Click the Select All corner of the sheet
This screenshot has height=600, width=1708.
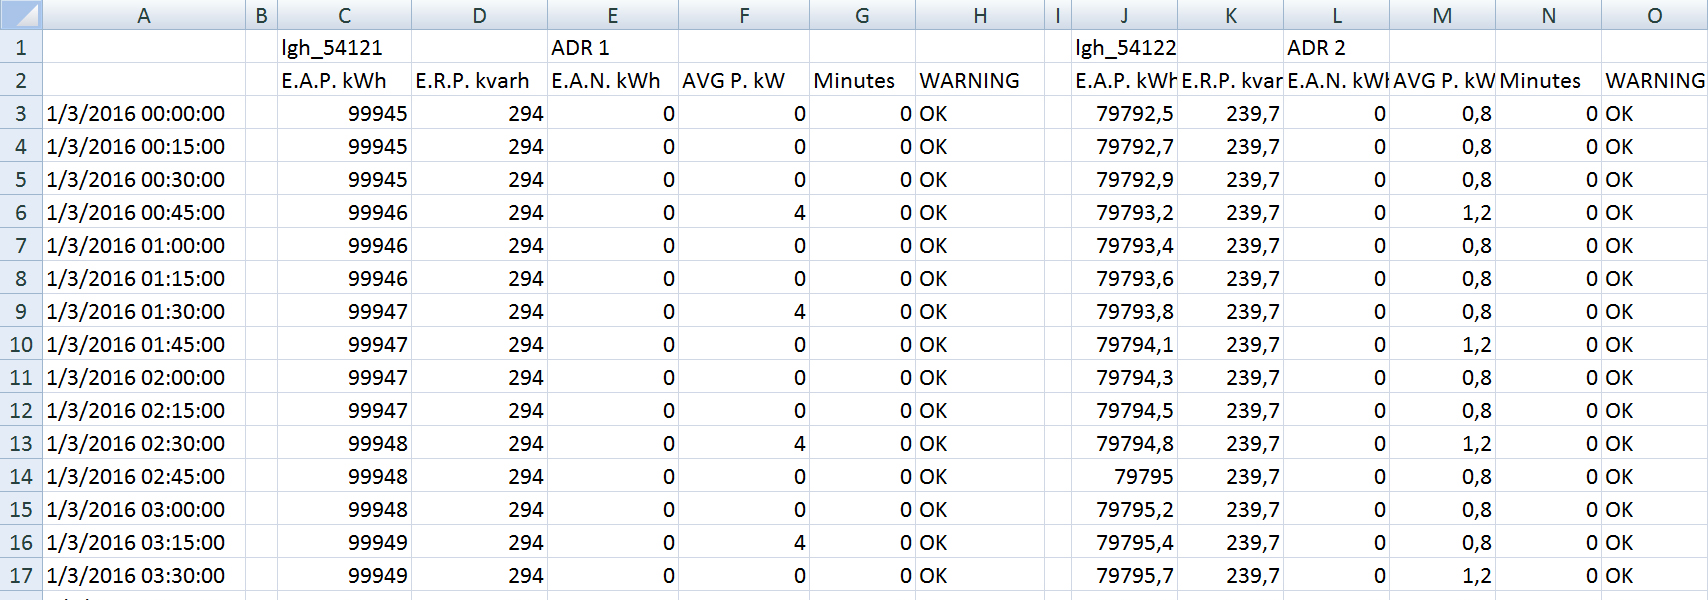21,15
